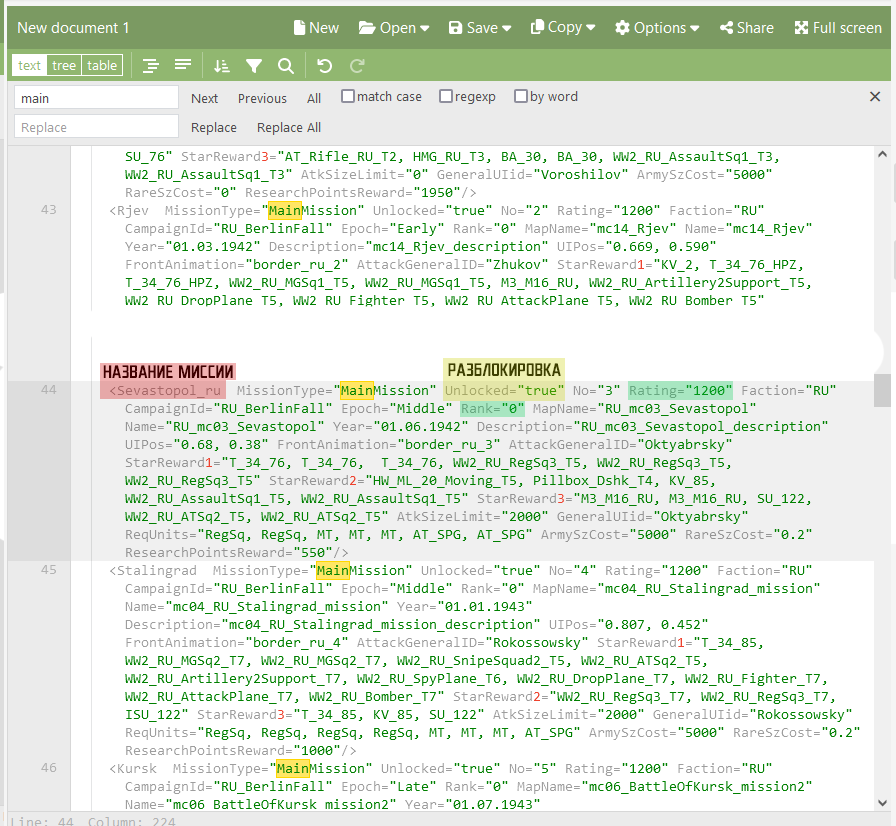
Task: Enter Full screen mode
Action: pos(838,27)
